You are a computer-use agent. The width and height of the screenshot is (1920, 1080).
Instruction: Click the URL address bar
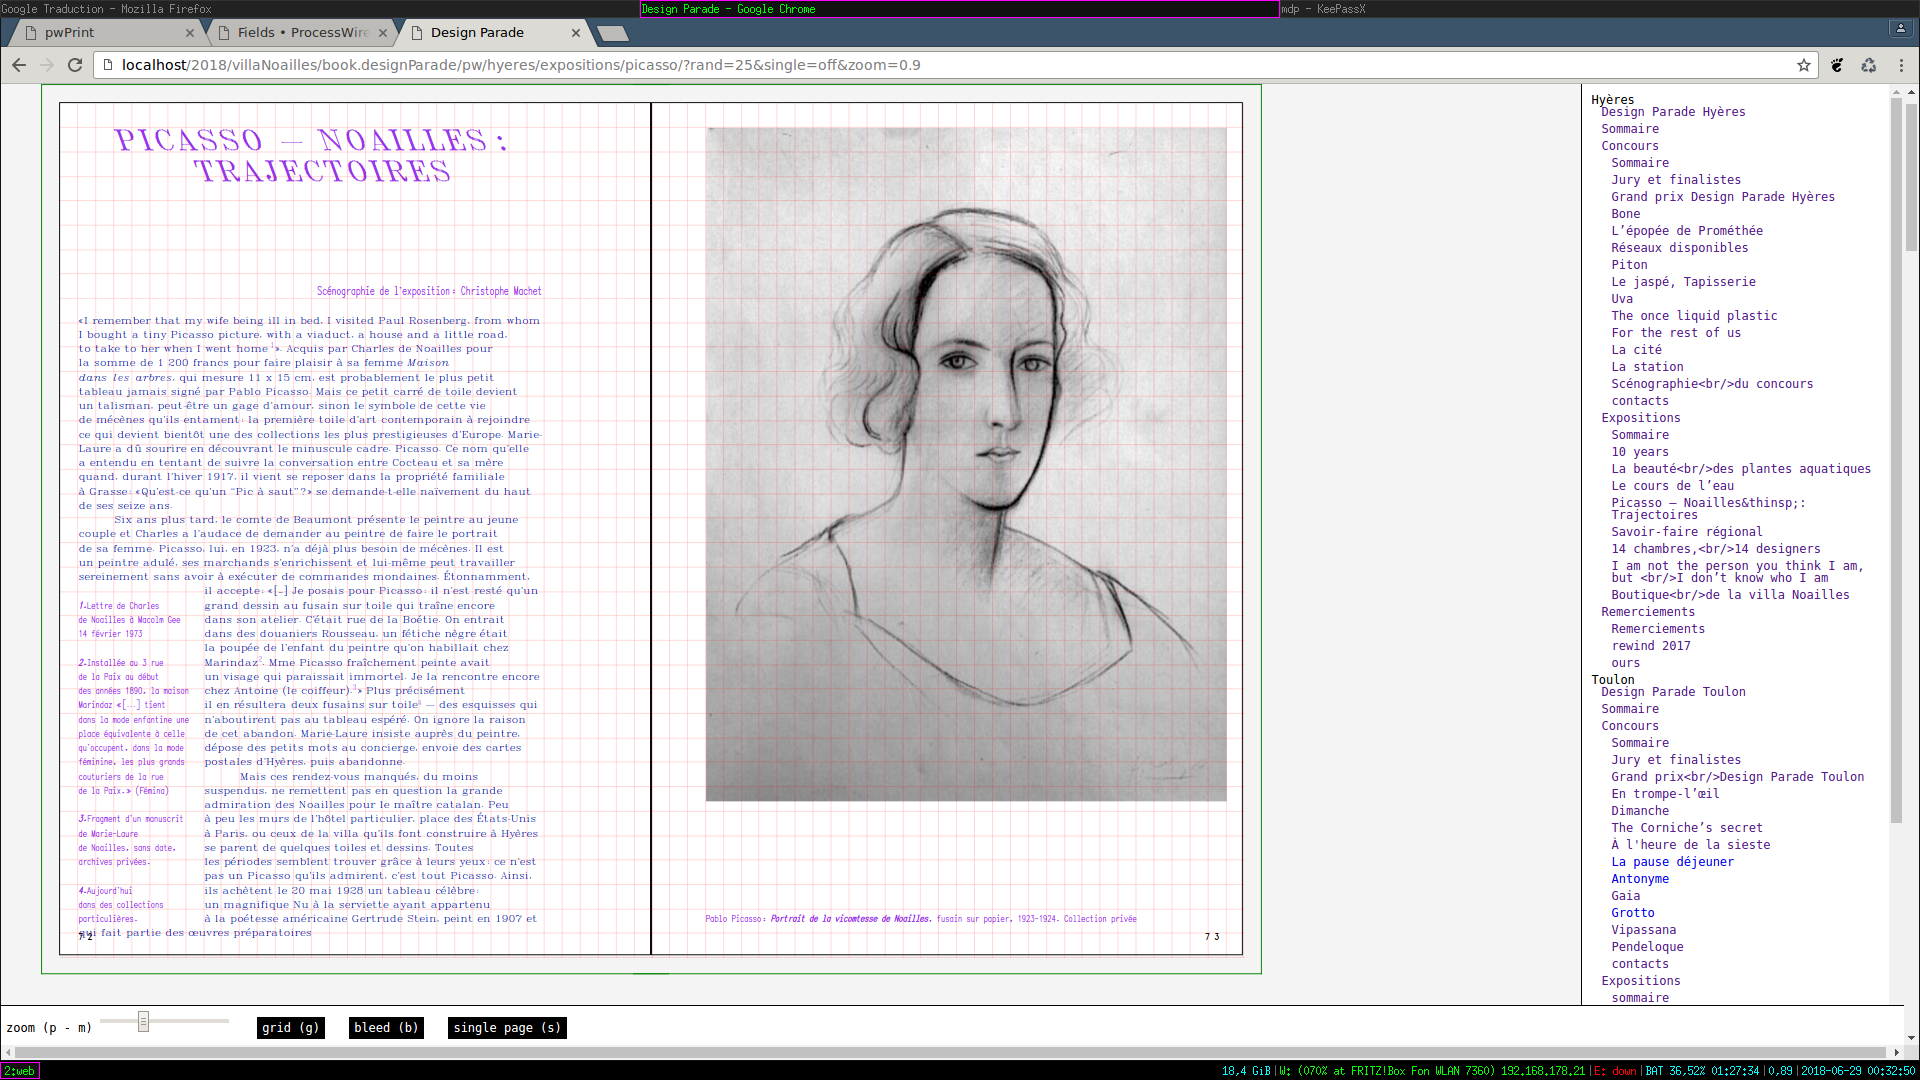coord(900,65)
